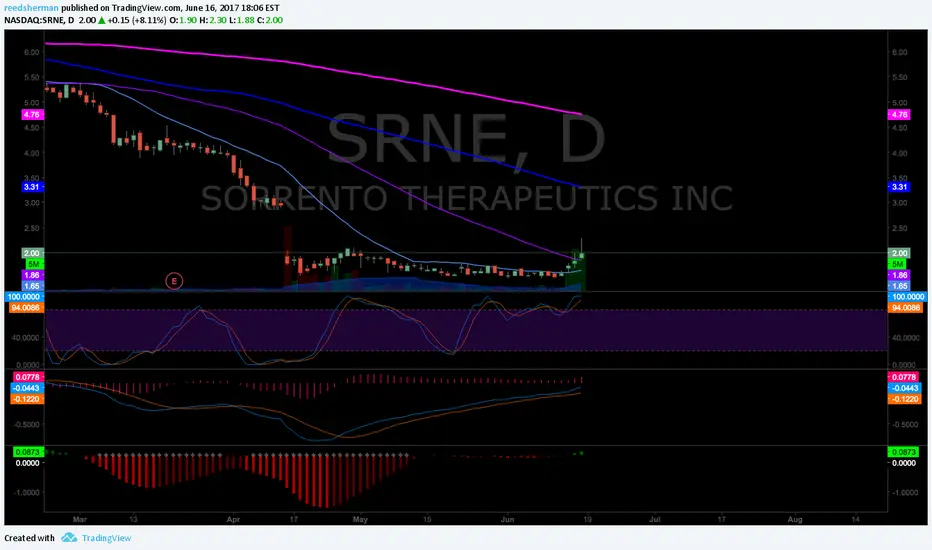
Task: Click the earnings E marker on chart
Action: pos(174,281)
